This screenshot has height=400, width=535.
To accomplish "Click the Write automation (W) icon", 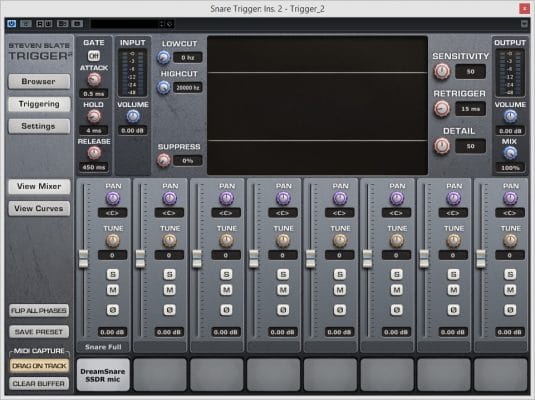I will pos(48,24).
